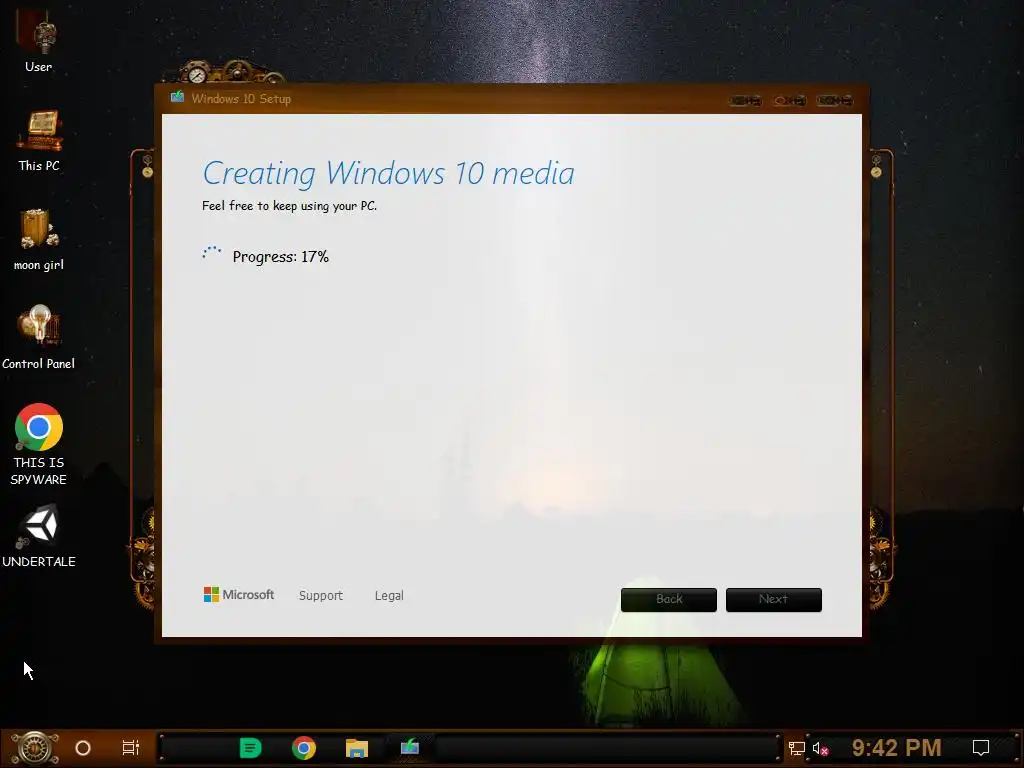The width and height of the screenshot is (1024, 768).
Task: Select the moon girl desktop icon
Action: [39, 240]
